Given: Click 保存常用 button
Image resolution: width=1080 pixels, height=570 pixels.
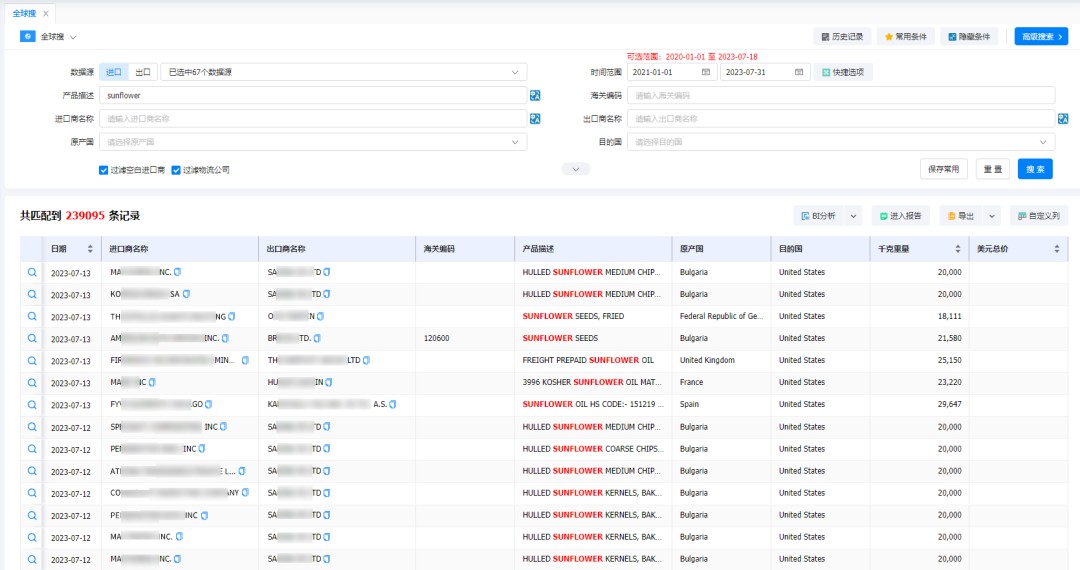Looking at the screenshot, I should tap(944, 169).
